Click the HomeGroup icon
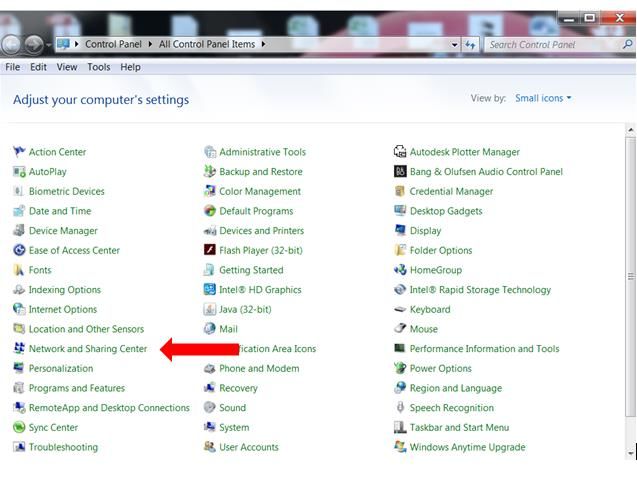 click(400, 270)
